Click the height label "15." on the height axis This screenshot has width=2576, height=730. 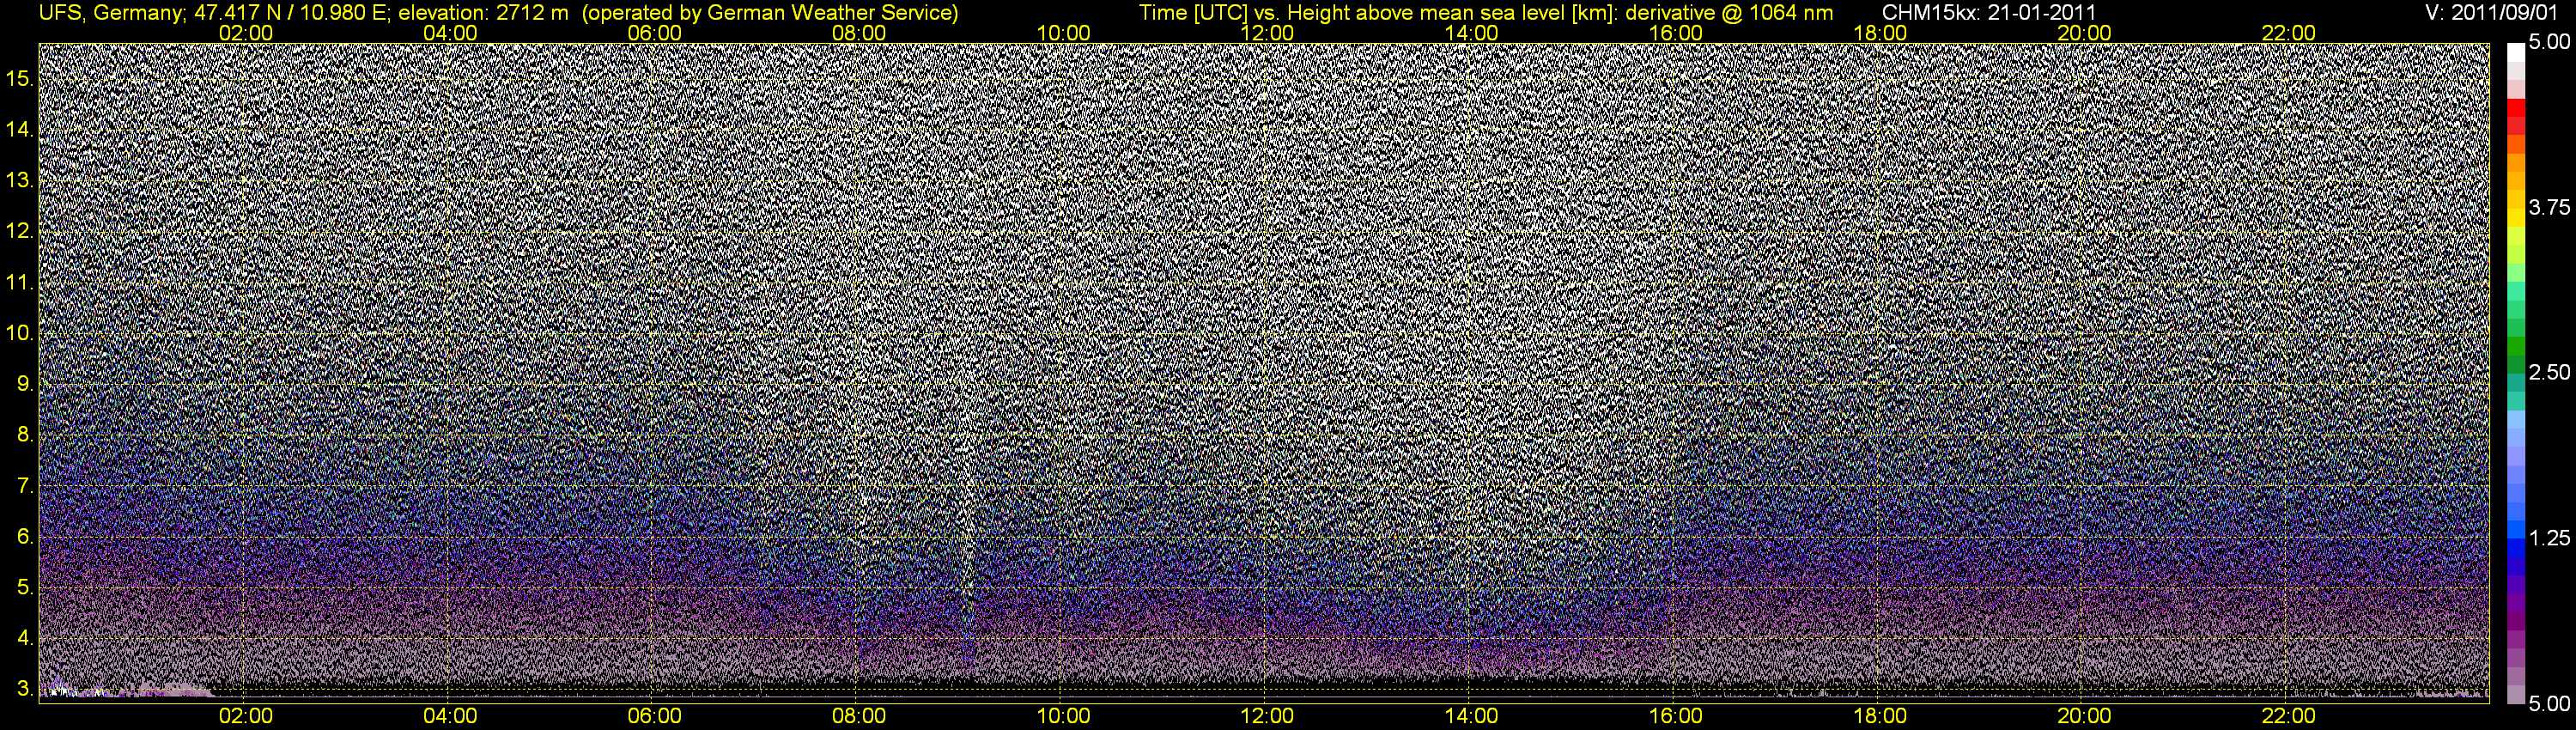click(x=21, y=78)
